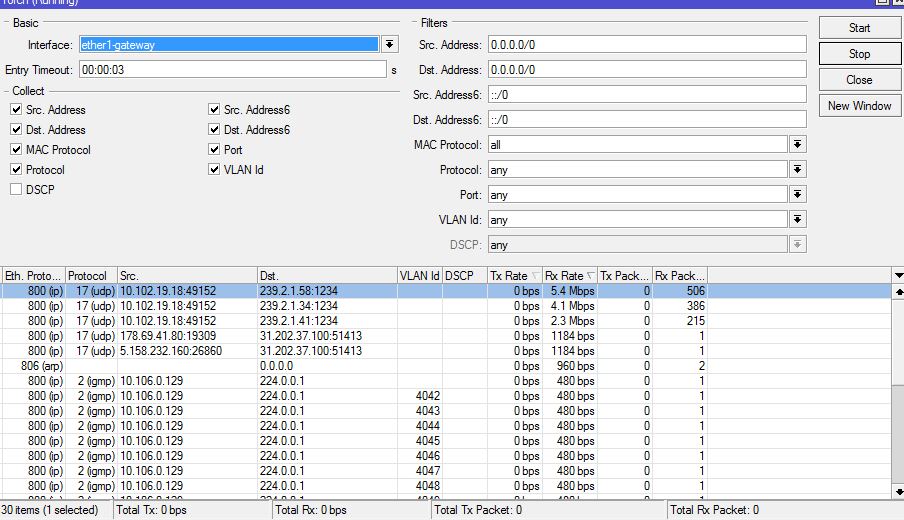Uncheck the Src. Address checkbox

[16, 110]
